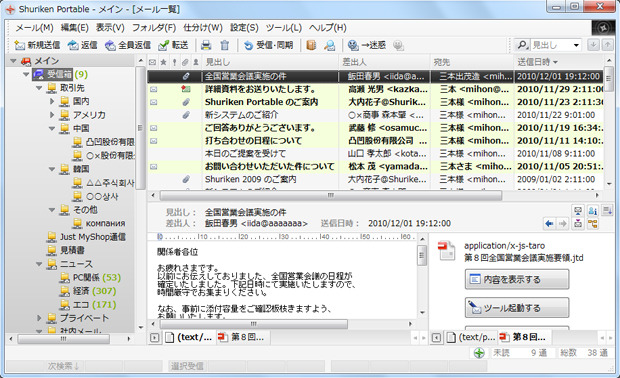The image size is (620, 378).
Task: Click the exclamation priority column header
Action: point(174,62)
